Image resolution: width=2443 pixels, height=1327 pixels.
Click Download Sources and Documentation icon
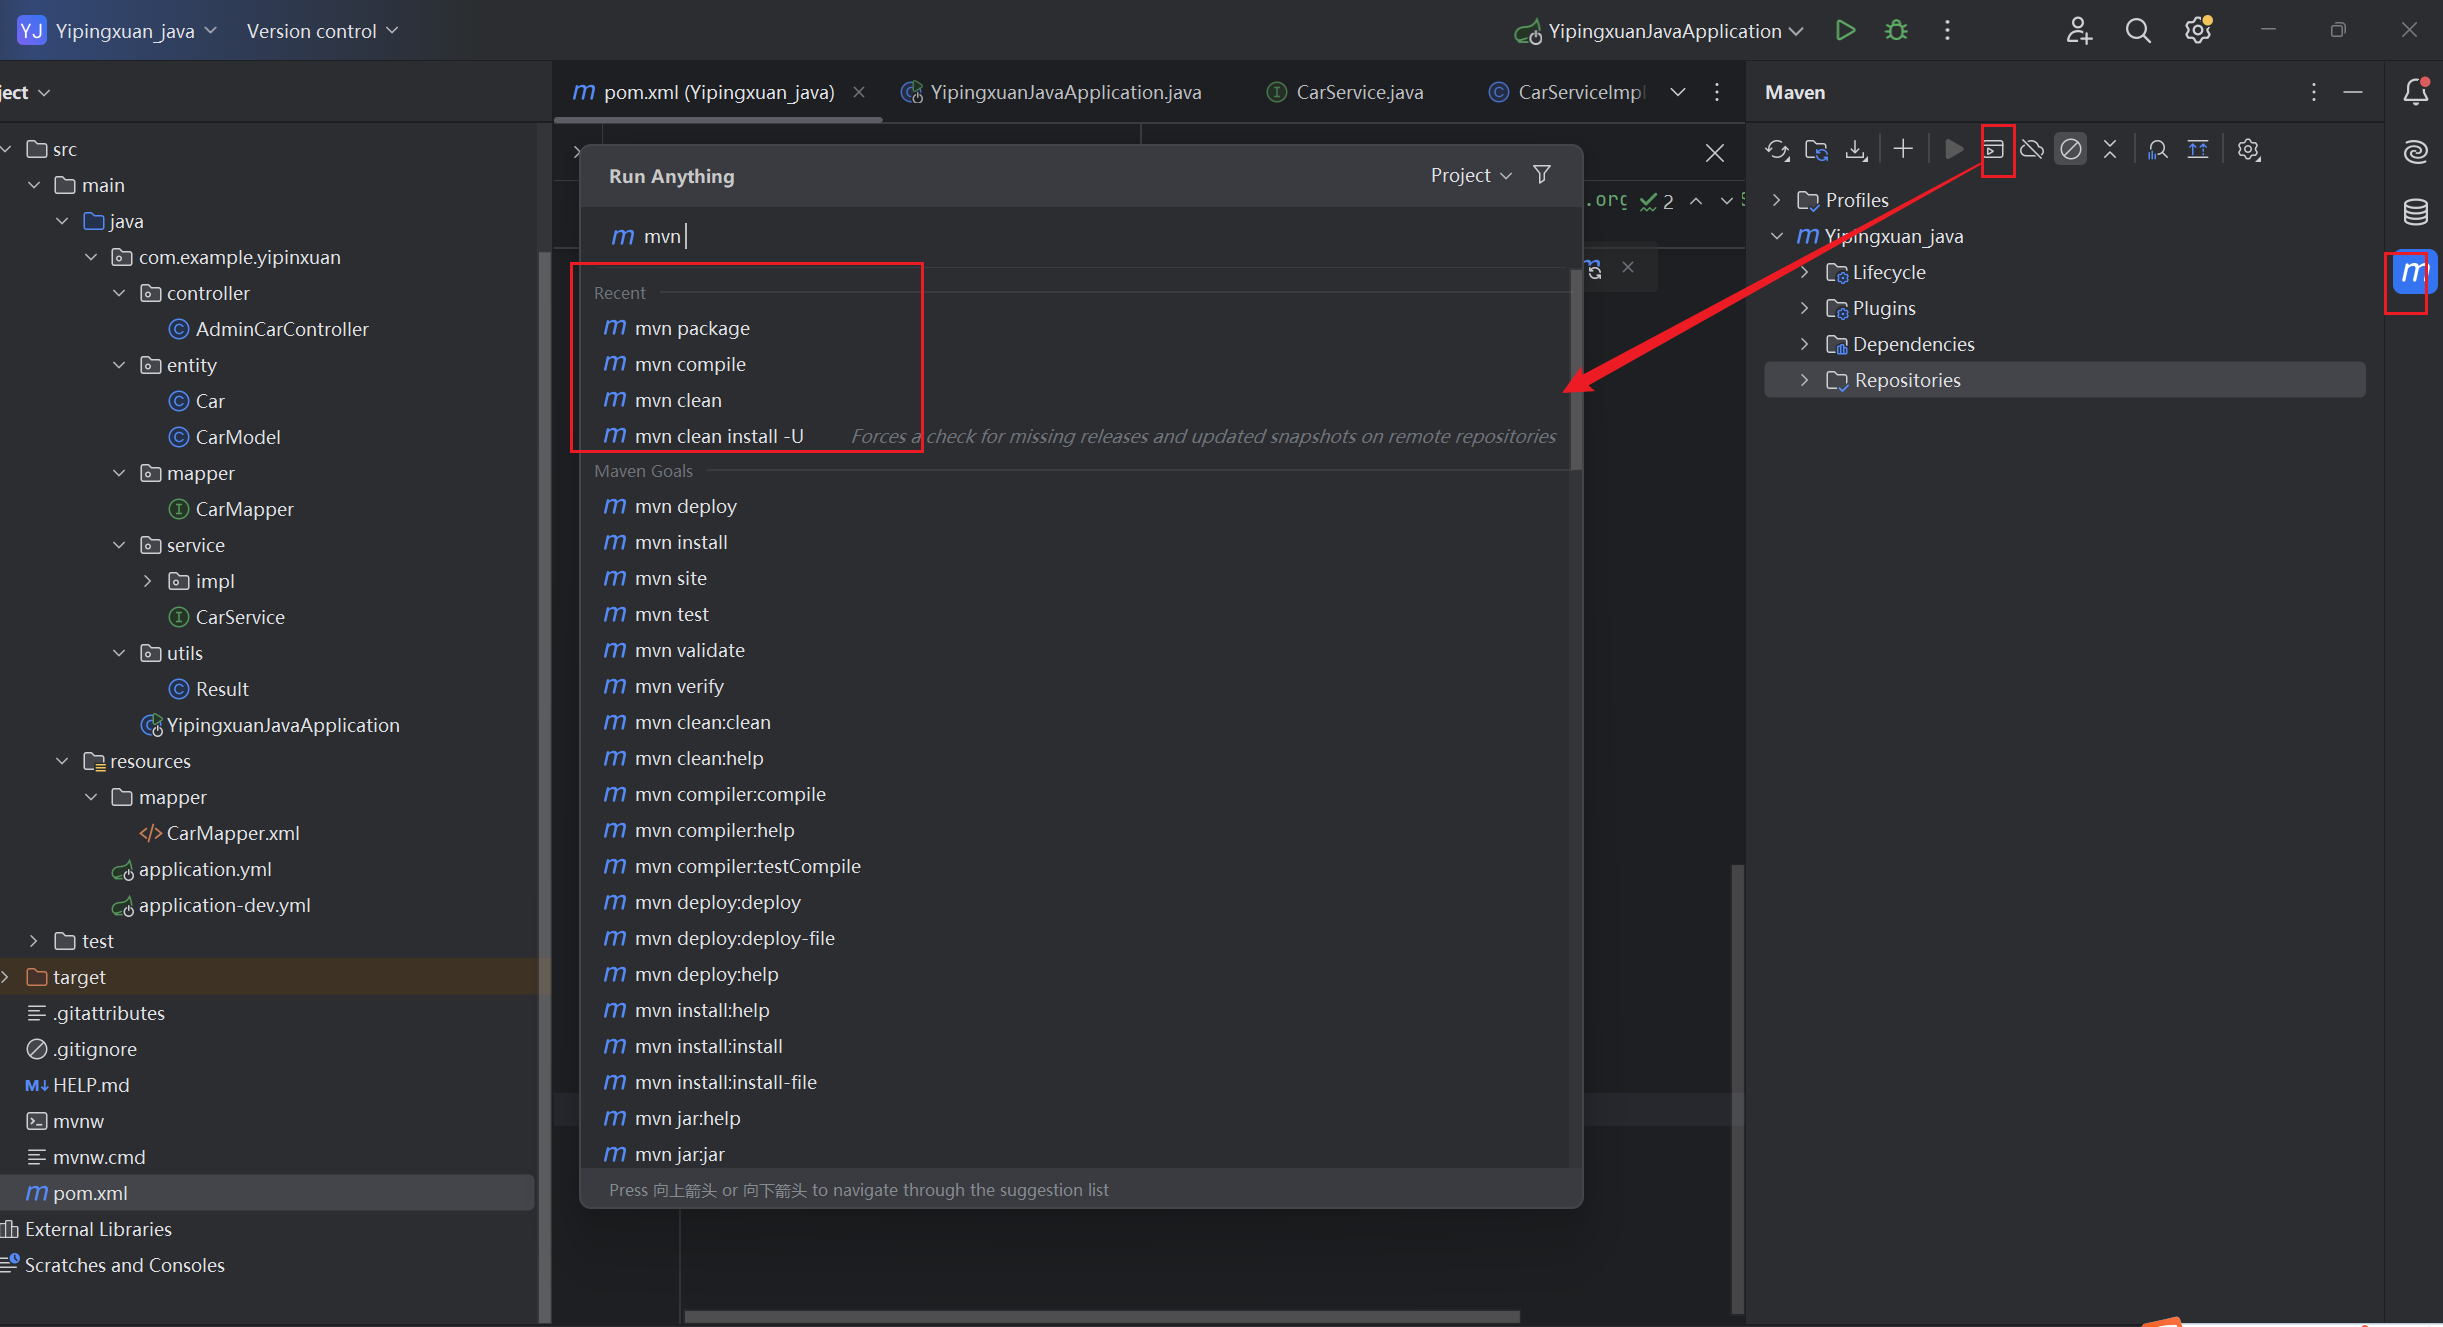pyautogui.click(x=1856, y=150)
